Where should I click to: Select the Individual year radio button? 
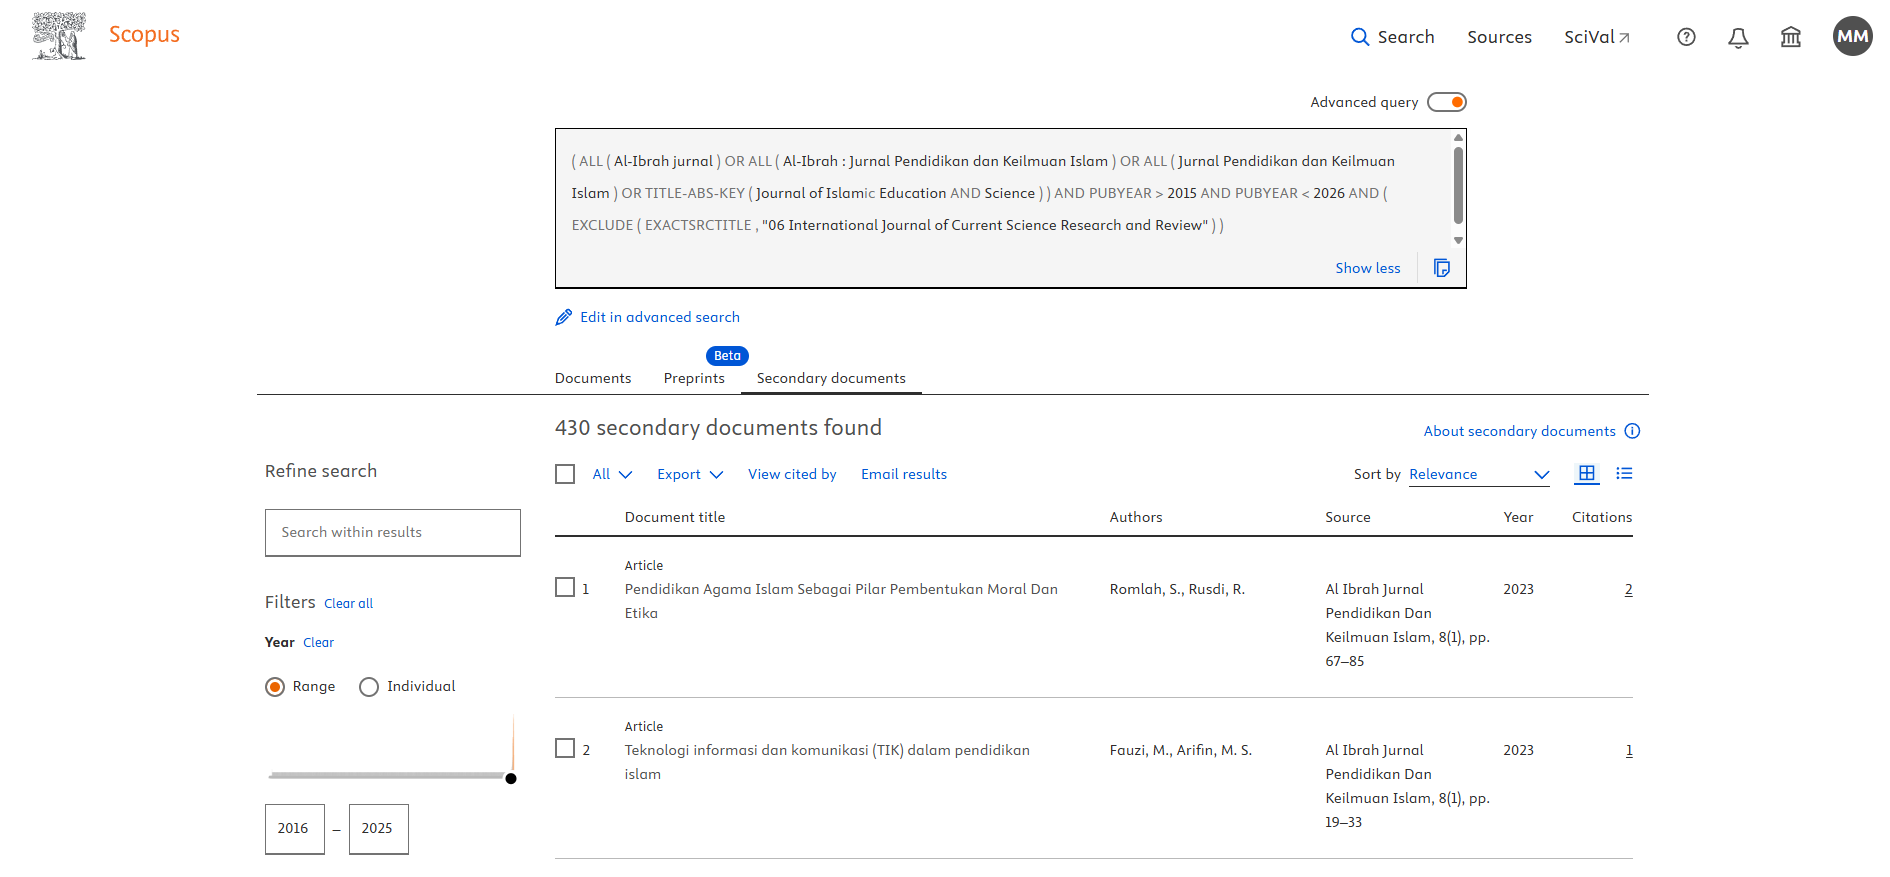[x=369, y=687]
